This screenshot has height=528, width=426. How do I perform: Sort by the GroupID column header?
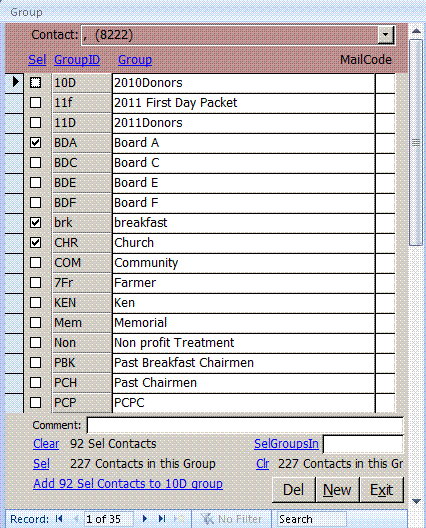(x=77, y=60)
